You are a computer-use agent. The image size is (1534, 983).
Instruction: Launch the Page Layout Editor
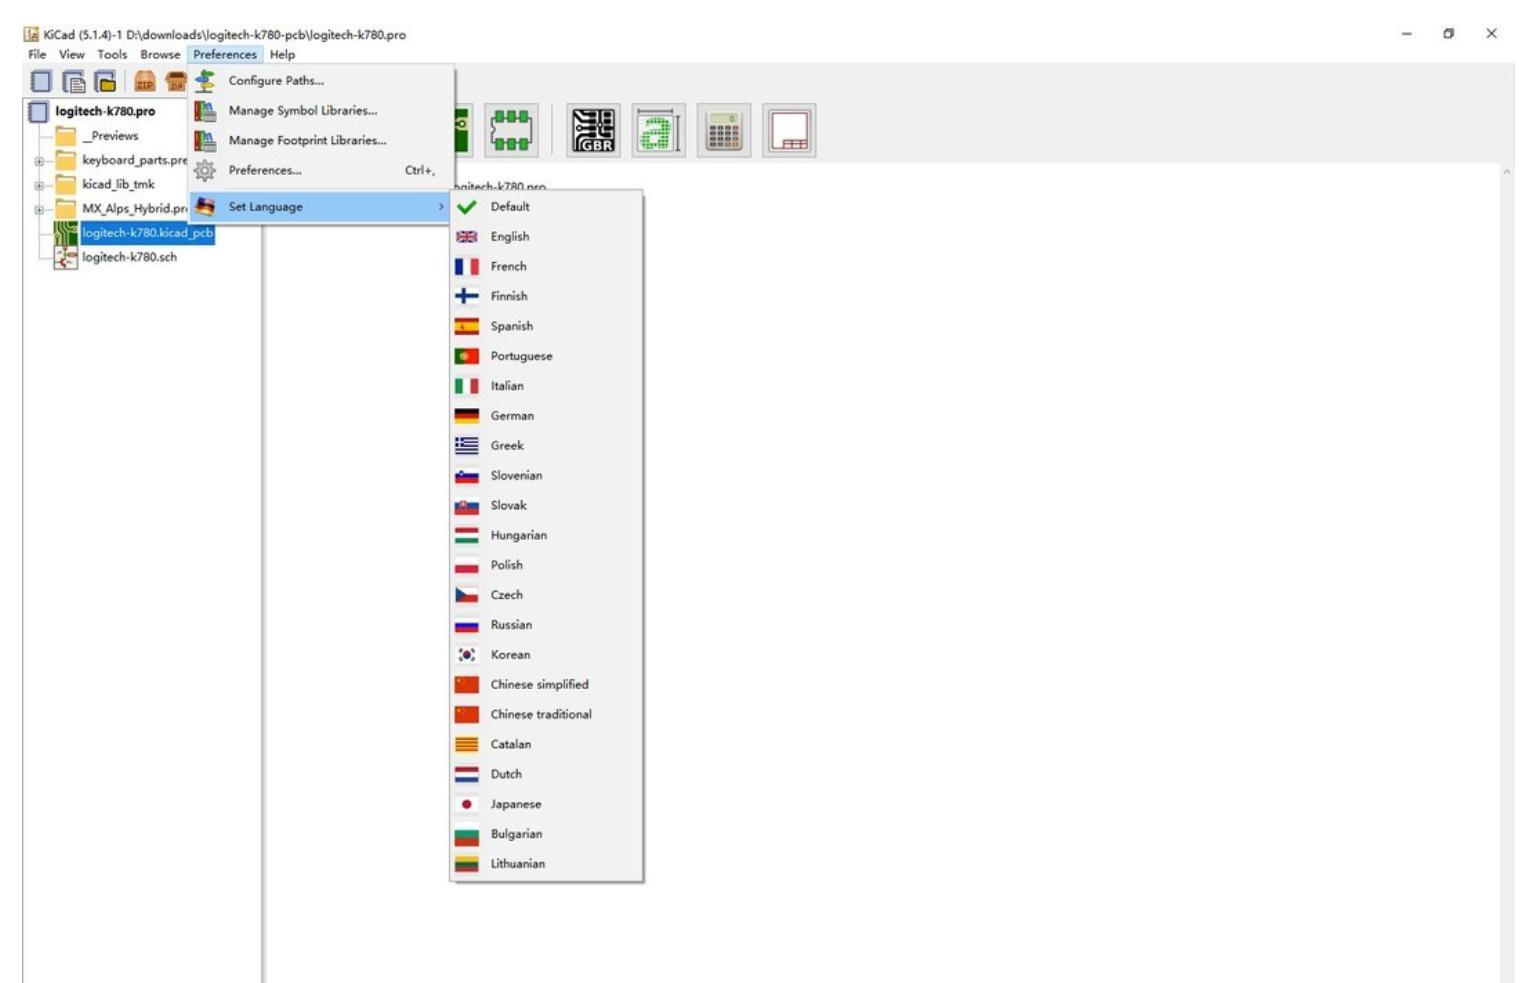[789, 131]
